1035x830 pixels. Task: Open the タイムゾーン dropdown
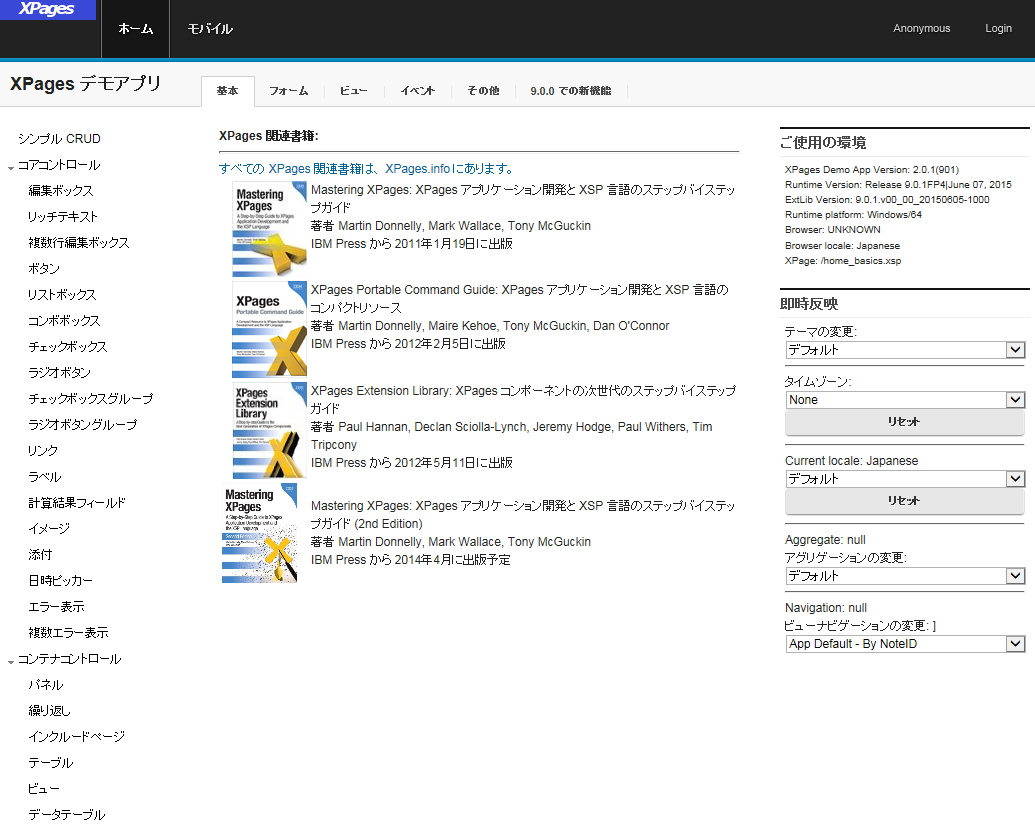(904, 400)
